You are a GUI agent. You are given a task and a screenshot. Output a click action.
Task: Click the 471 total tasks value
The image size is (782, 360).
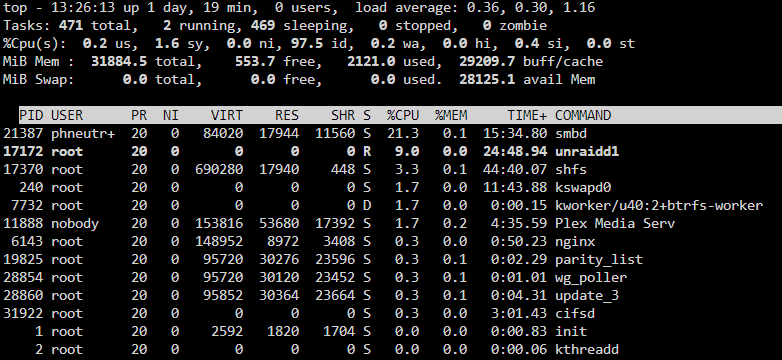click(71, 26)
